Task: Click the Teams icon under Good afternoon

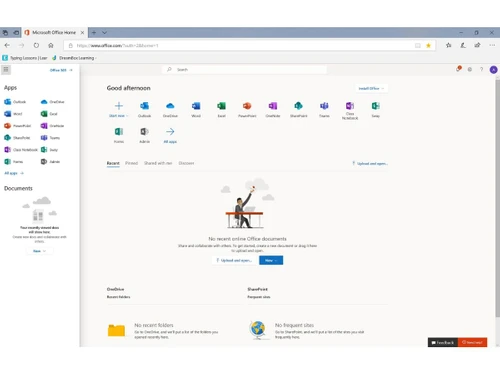Action: click(324, 106)
